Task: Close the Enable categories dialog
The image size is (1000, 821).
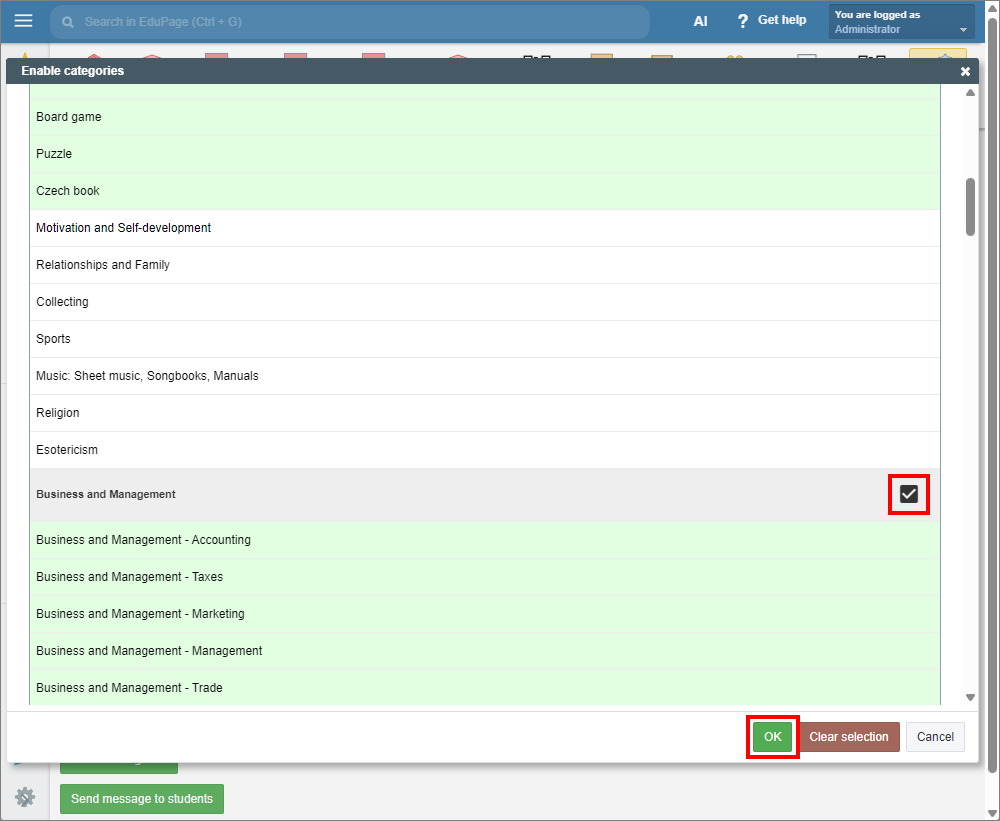Action: tap(965, 72)
